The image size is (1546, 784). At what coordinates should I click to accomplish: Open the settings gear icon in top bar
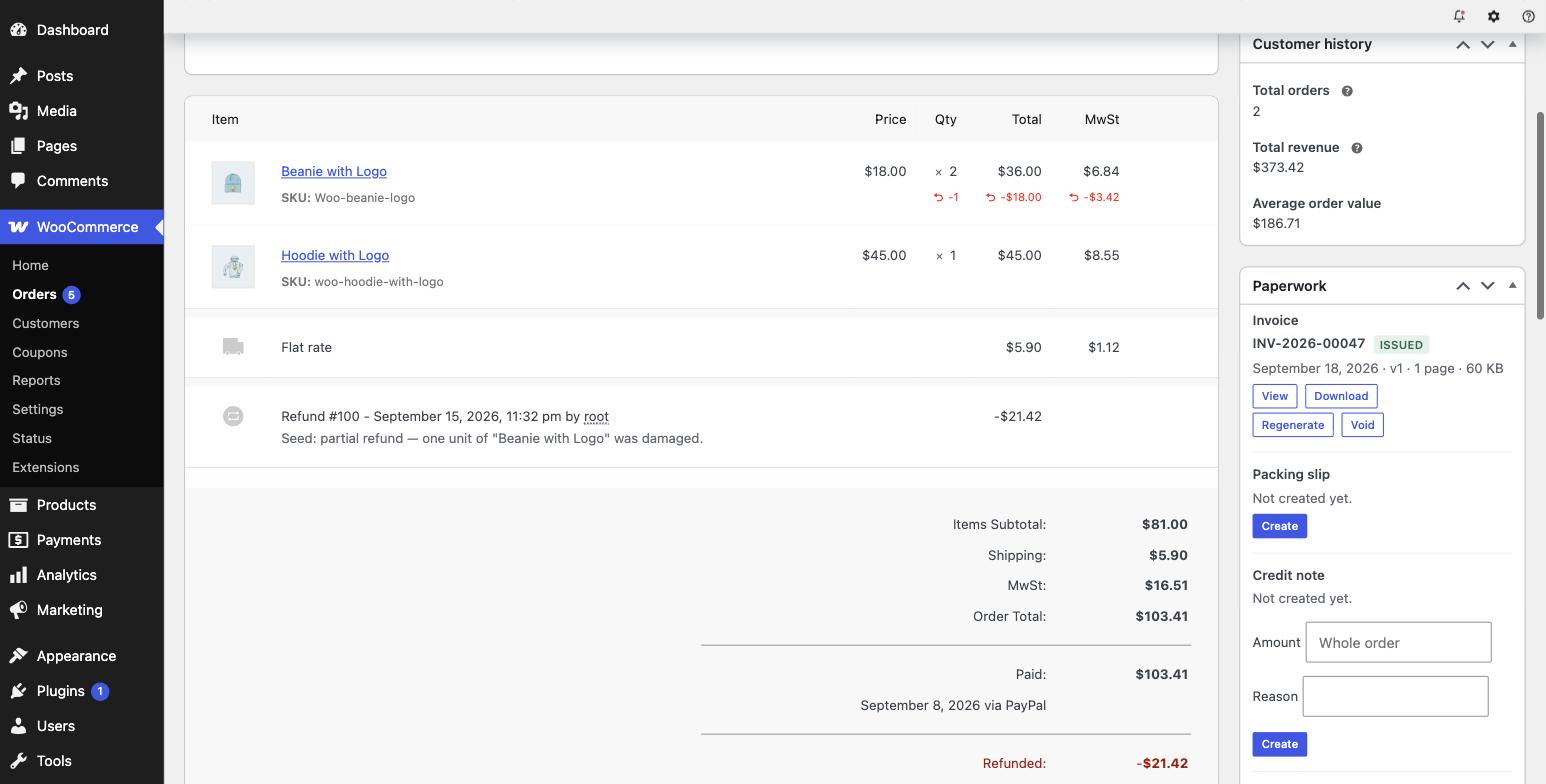coord(1493,16)
